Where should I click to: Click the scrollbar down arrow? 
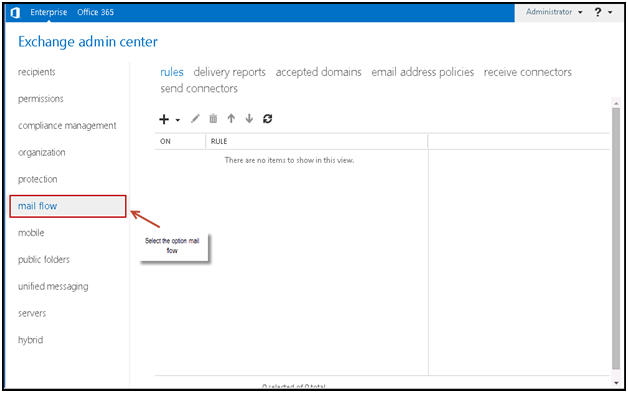coord(616,383)
